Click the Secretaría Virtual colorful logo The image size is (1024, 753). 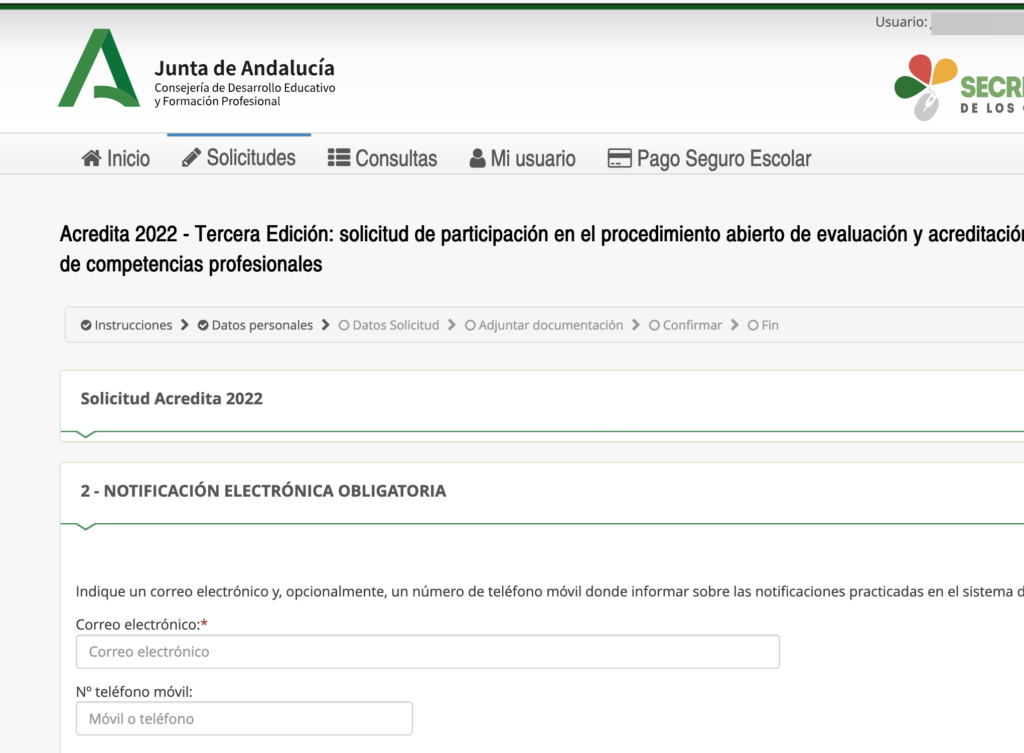click(x=926, y=87)
